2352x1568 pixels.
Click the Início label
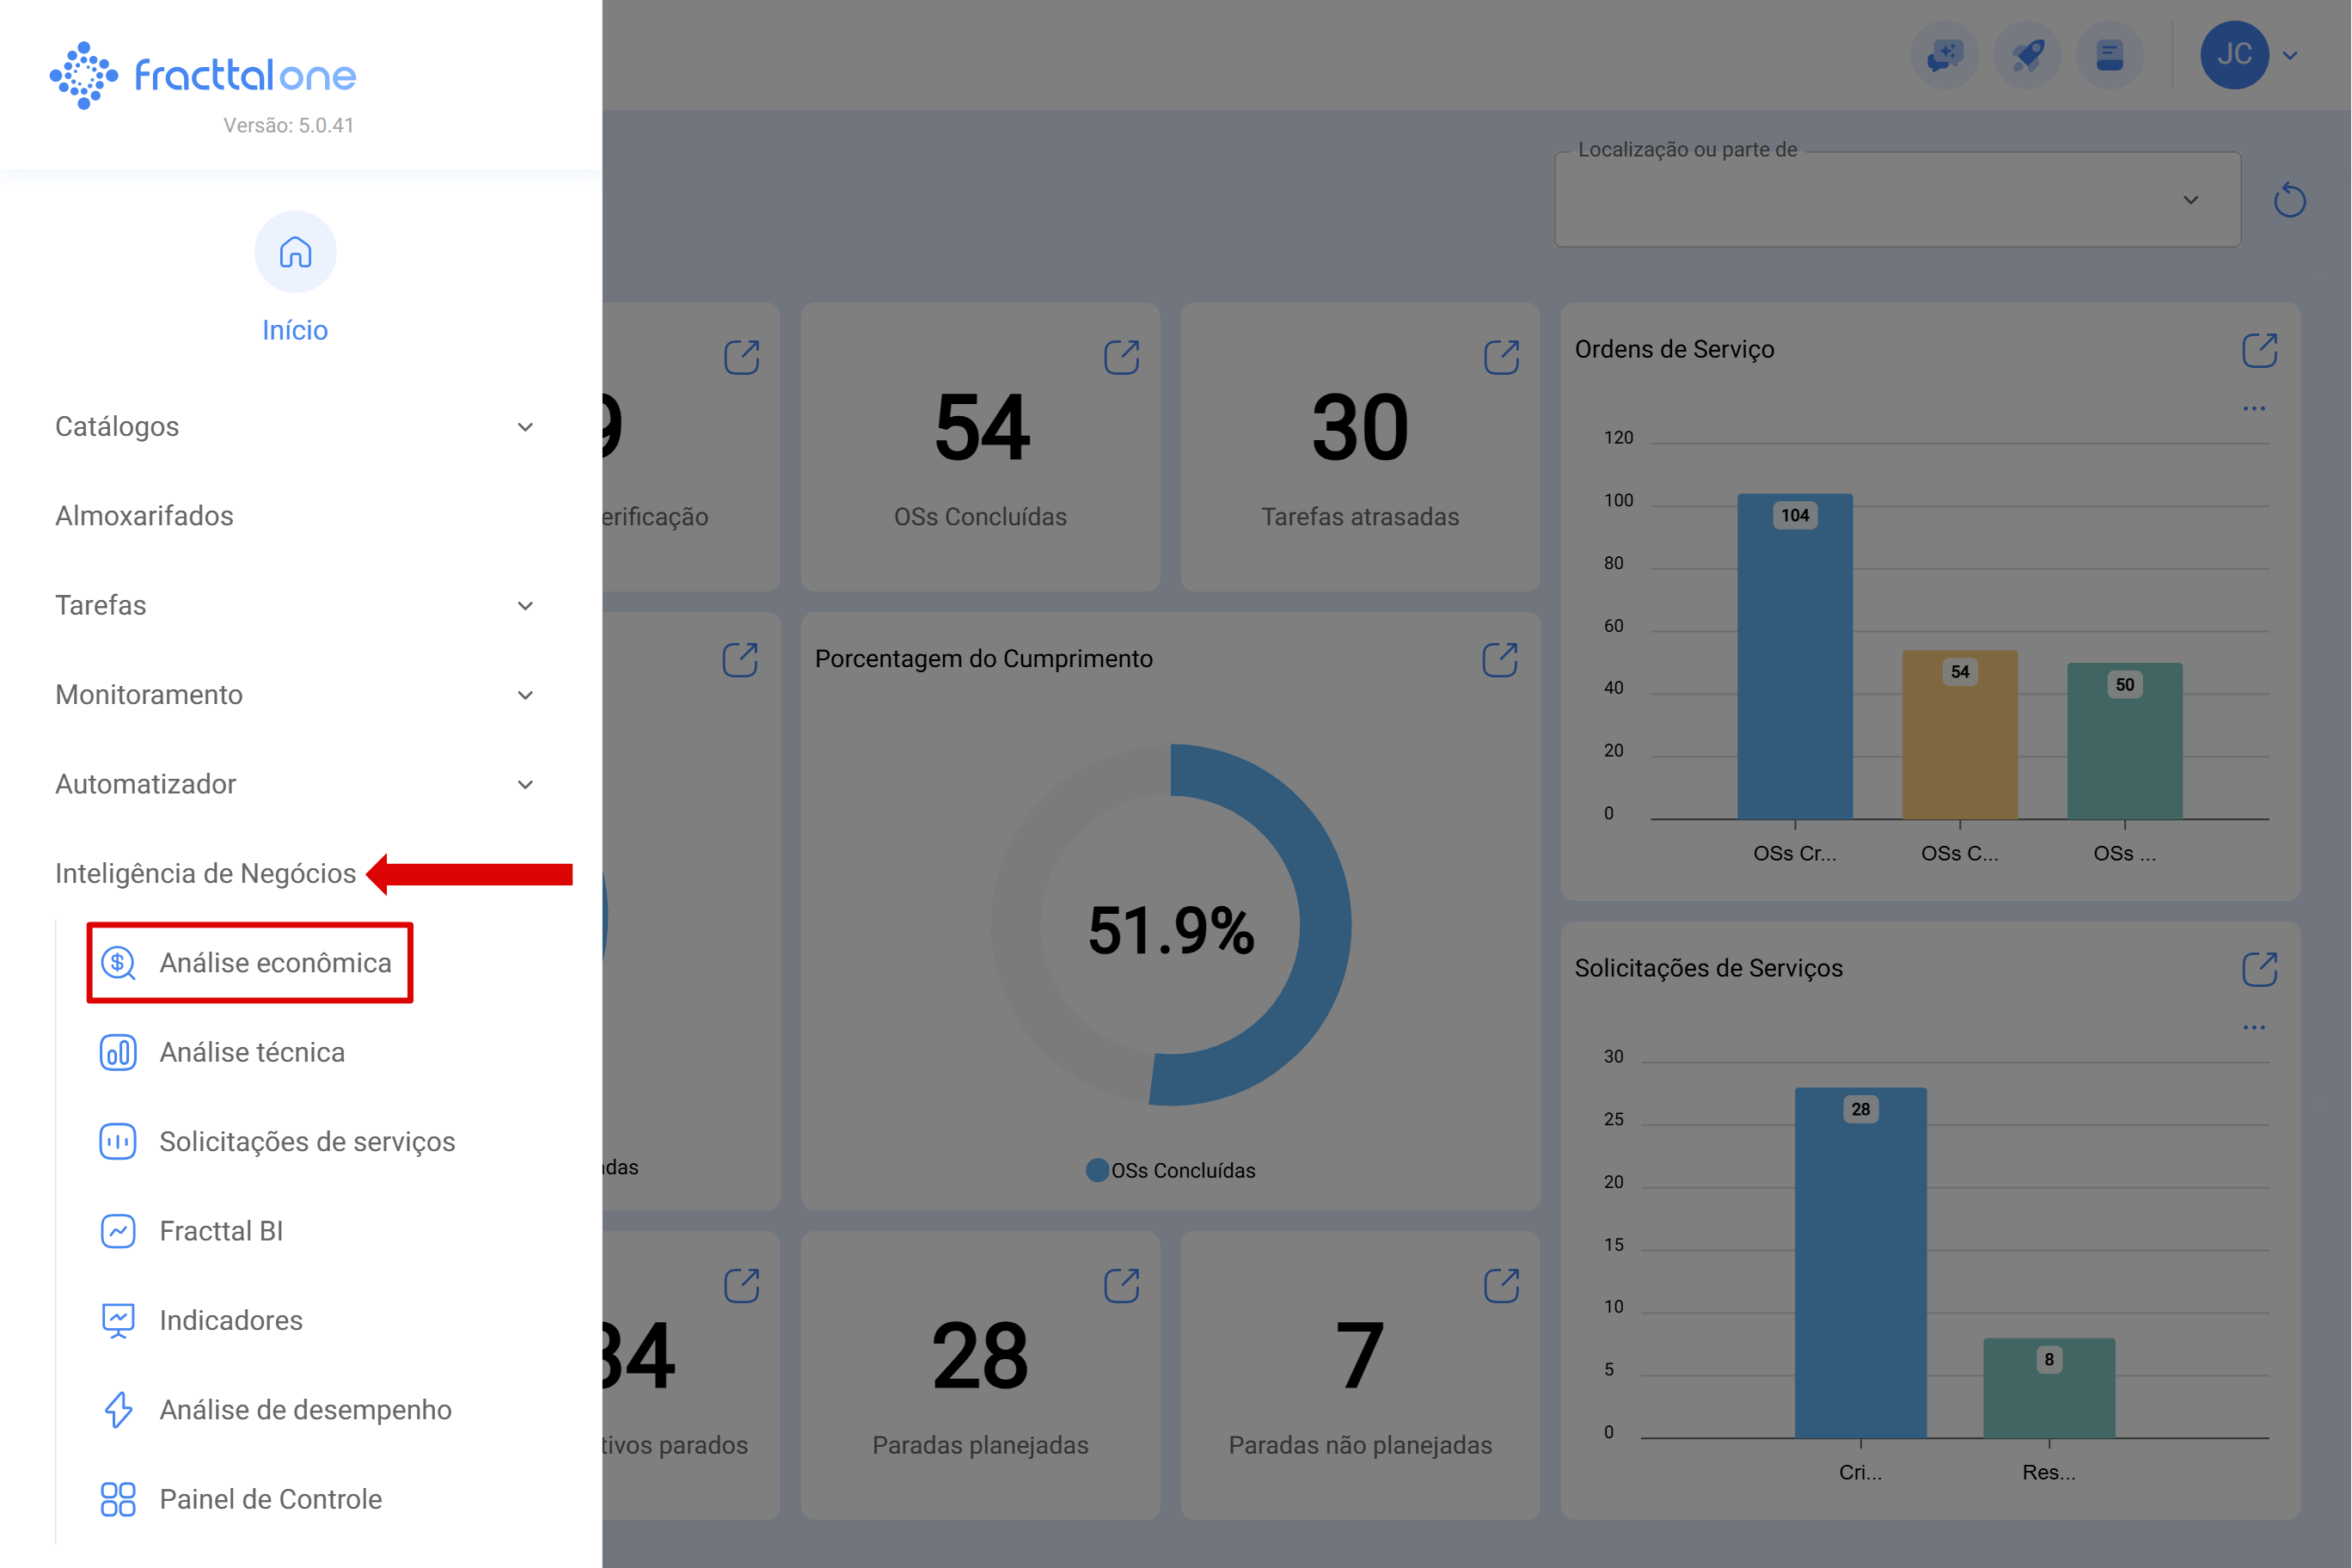point(295,330)
